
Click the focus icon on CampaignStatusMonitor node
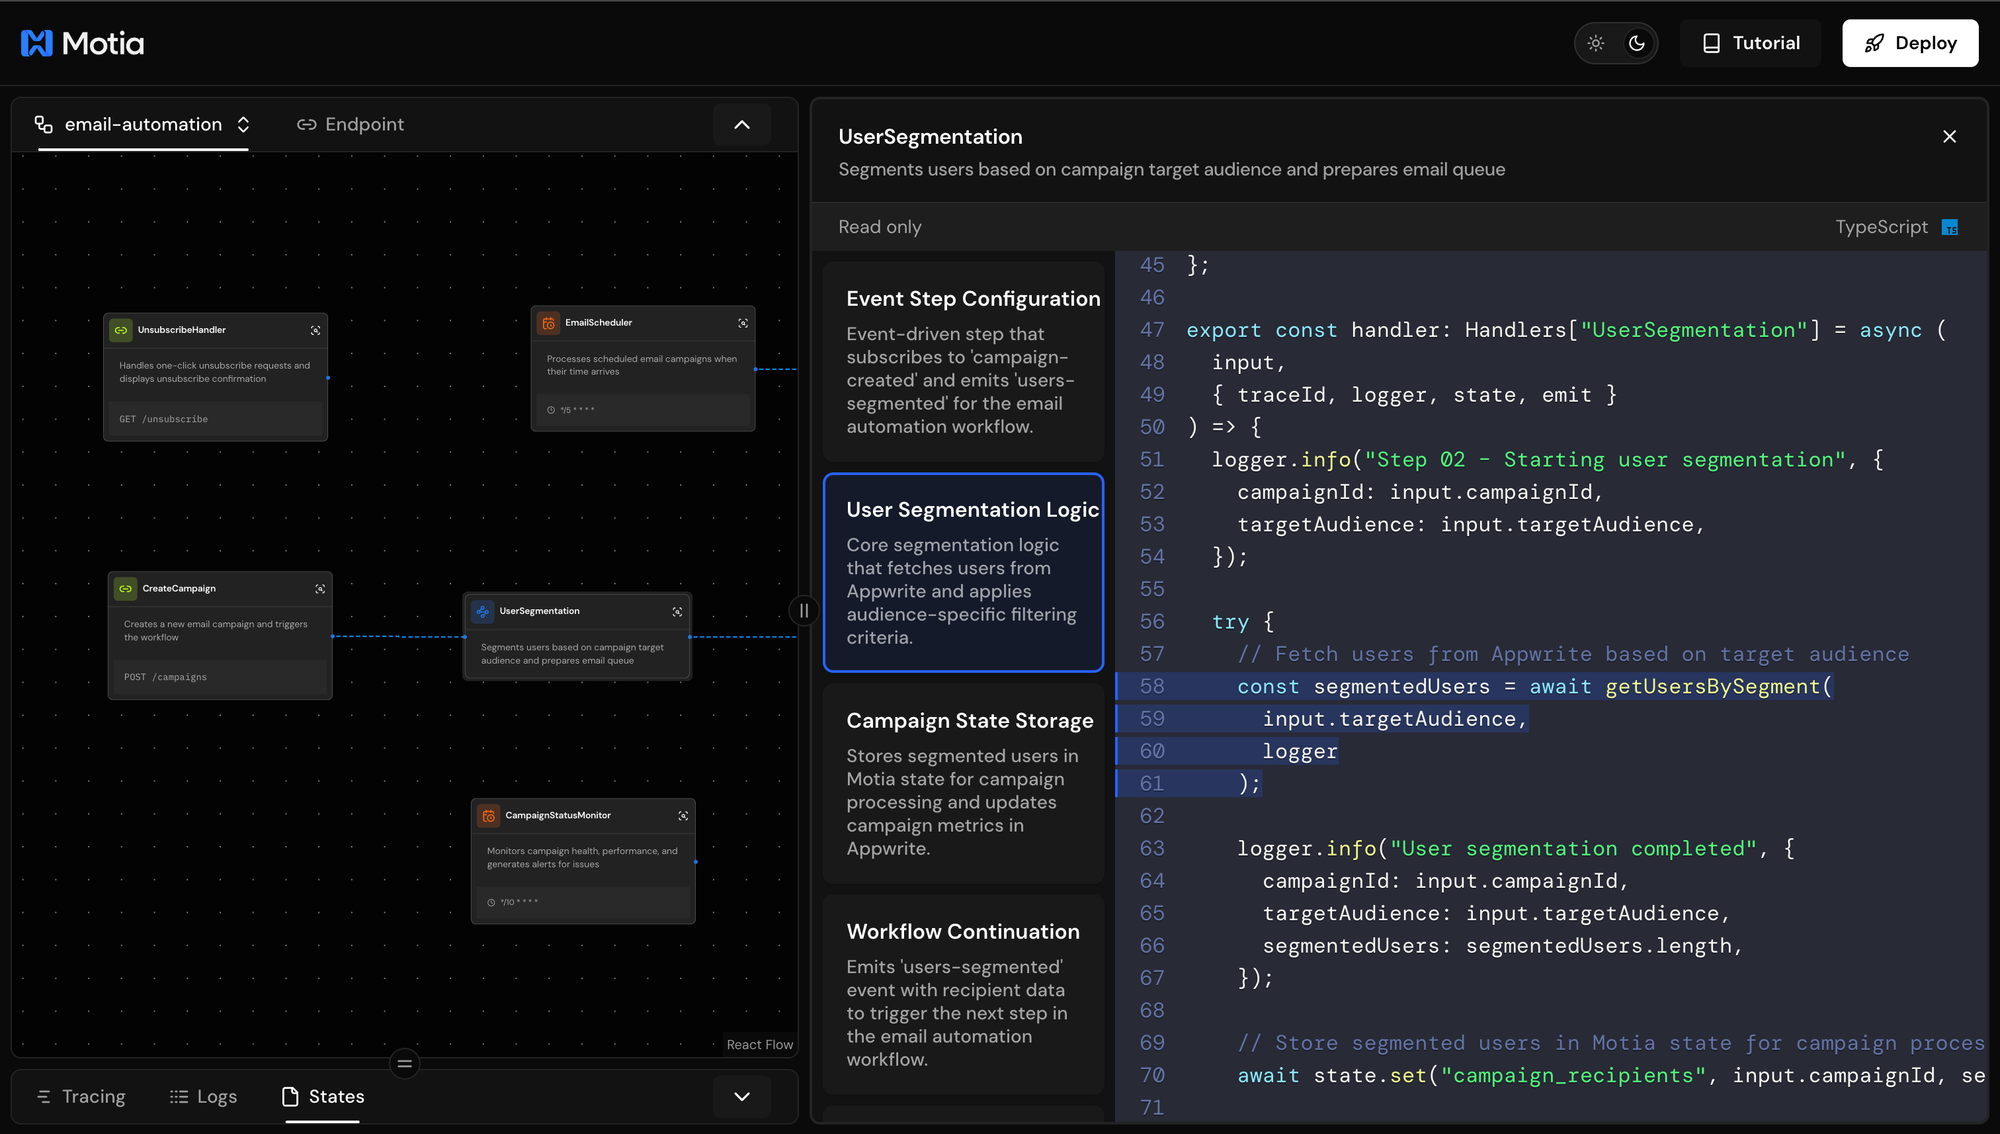tap(683, 816)
